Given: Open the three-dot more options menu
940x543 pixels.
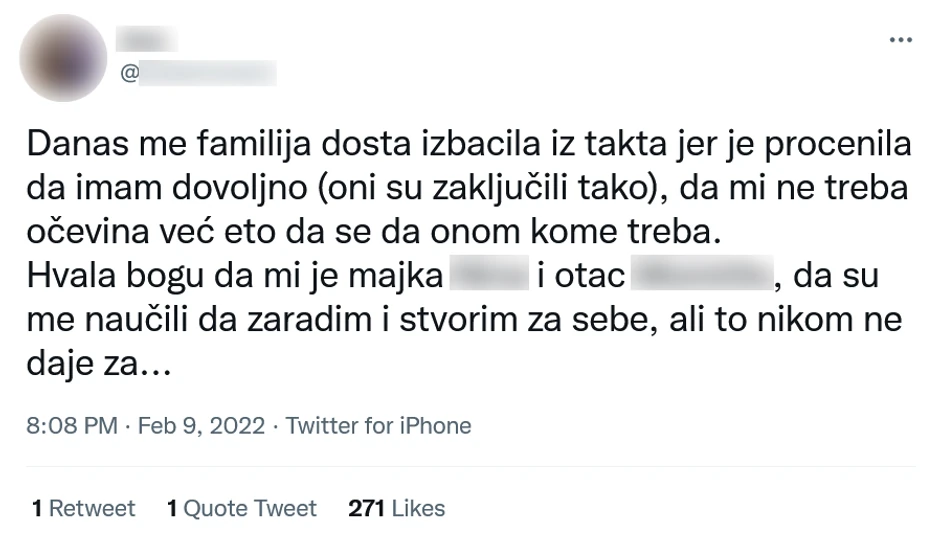Looking at the screenshot, I should tap(900, 41).
